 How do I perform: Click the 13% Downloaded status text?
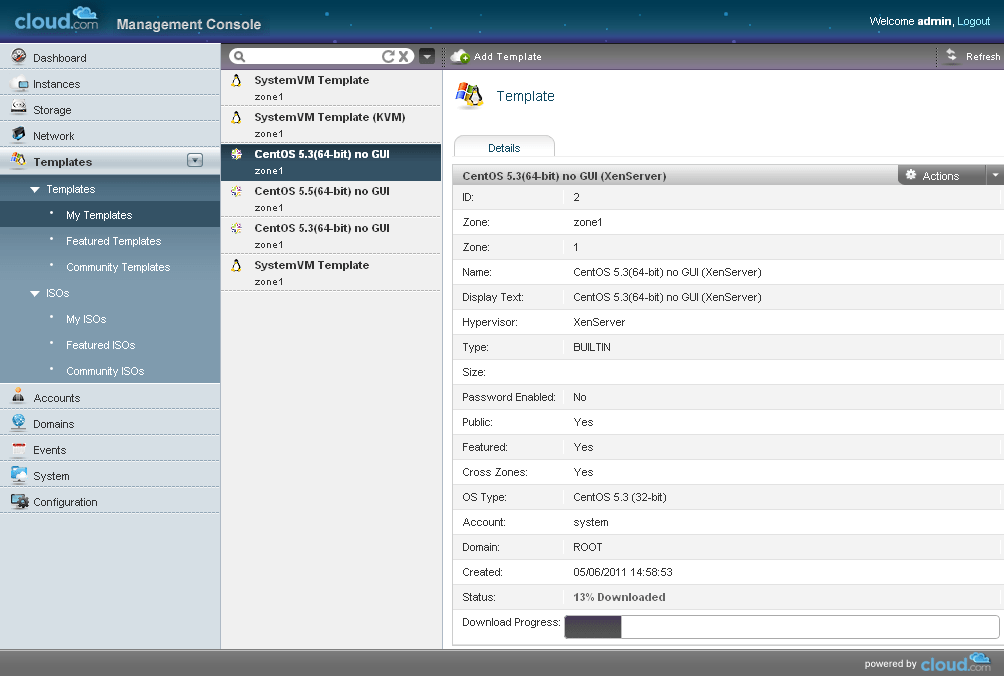[x=619, y=597]
